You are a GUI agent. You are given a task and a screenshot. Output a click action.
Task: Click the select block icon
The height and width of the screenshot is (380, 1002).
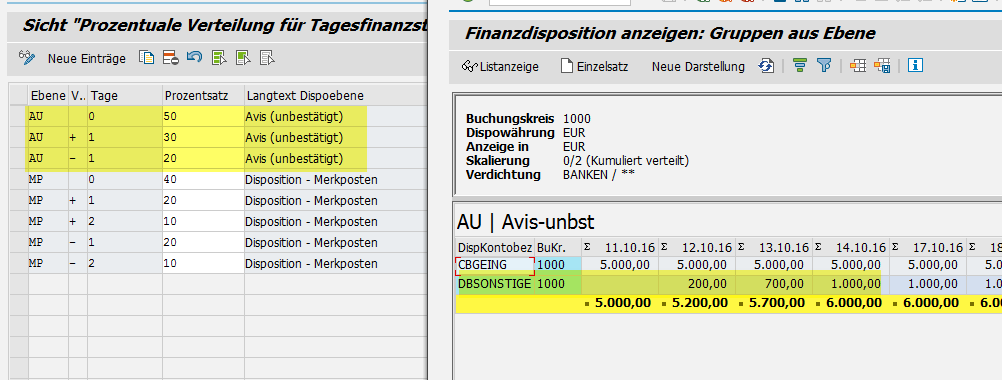243,58
